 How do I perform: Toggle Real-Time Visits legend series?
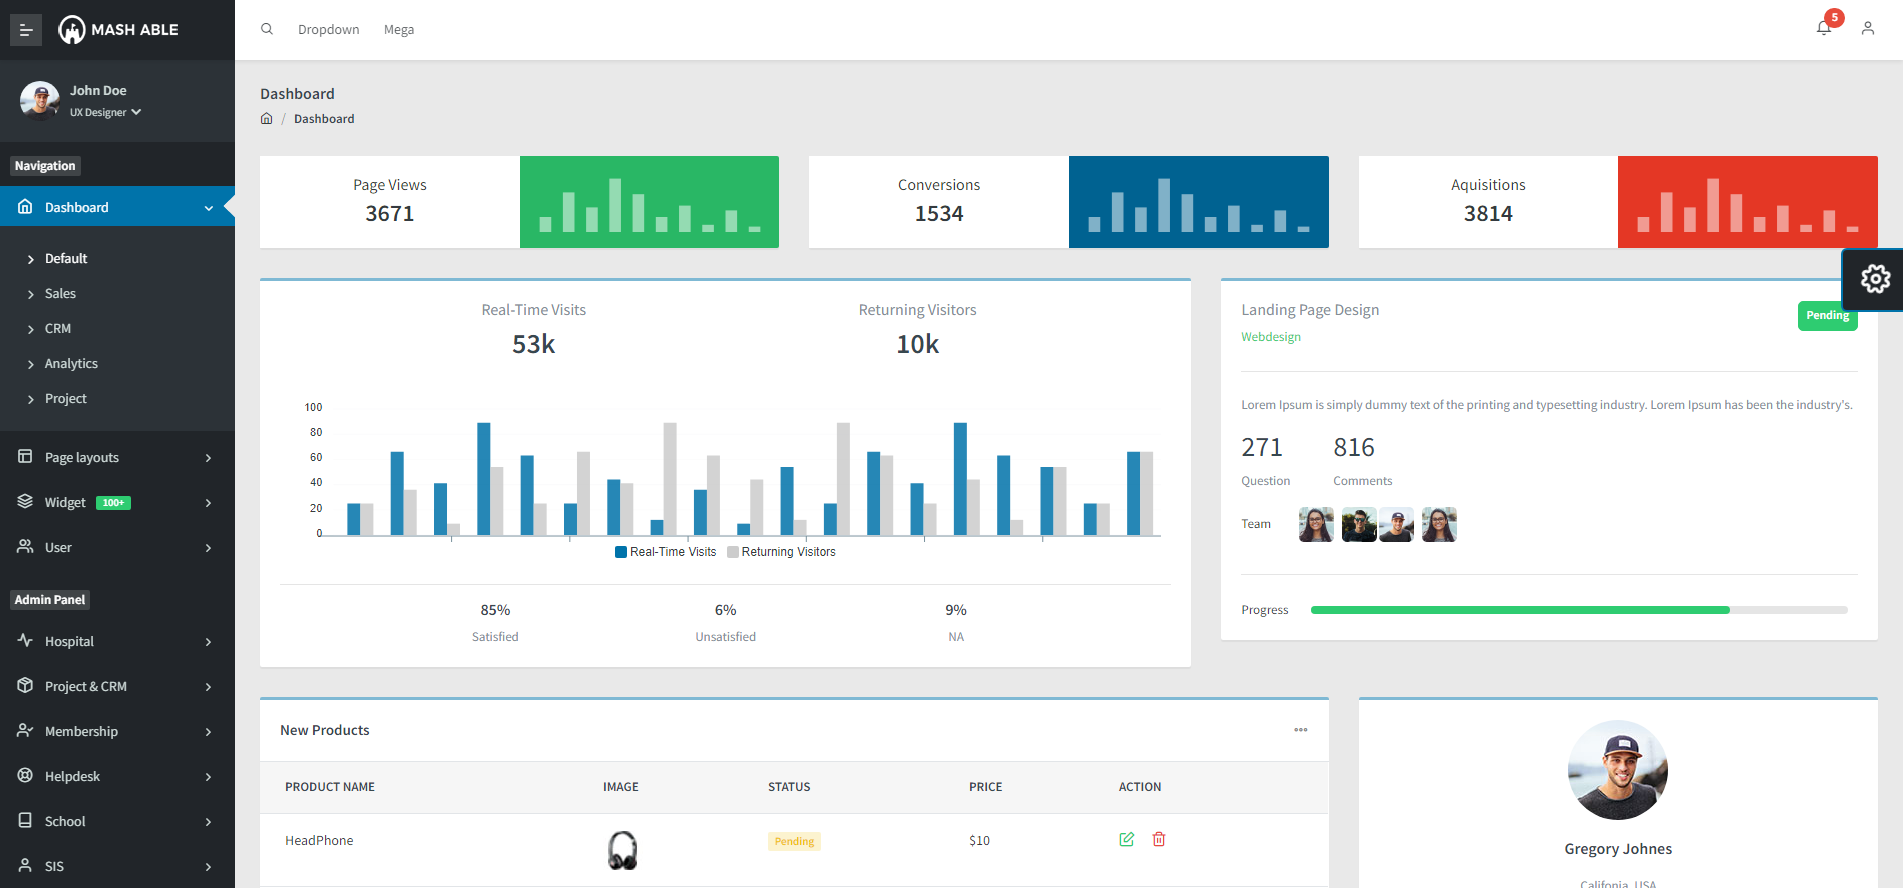click(666, 552)
